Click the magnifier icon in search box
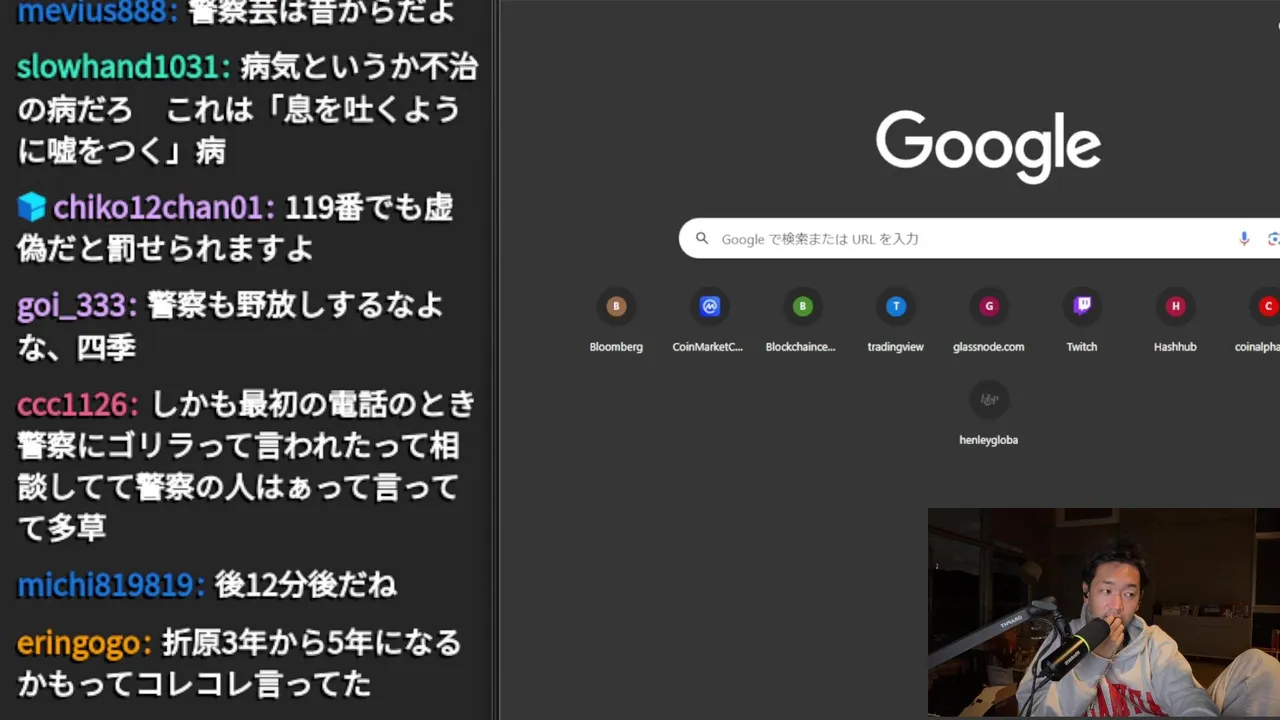Viewport: 1280px width, 720px height. tap(702, 238)
